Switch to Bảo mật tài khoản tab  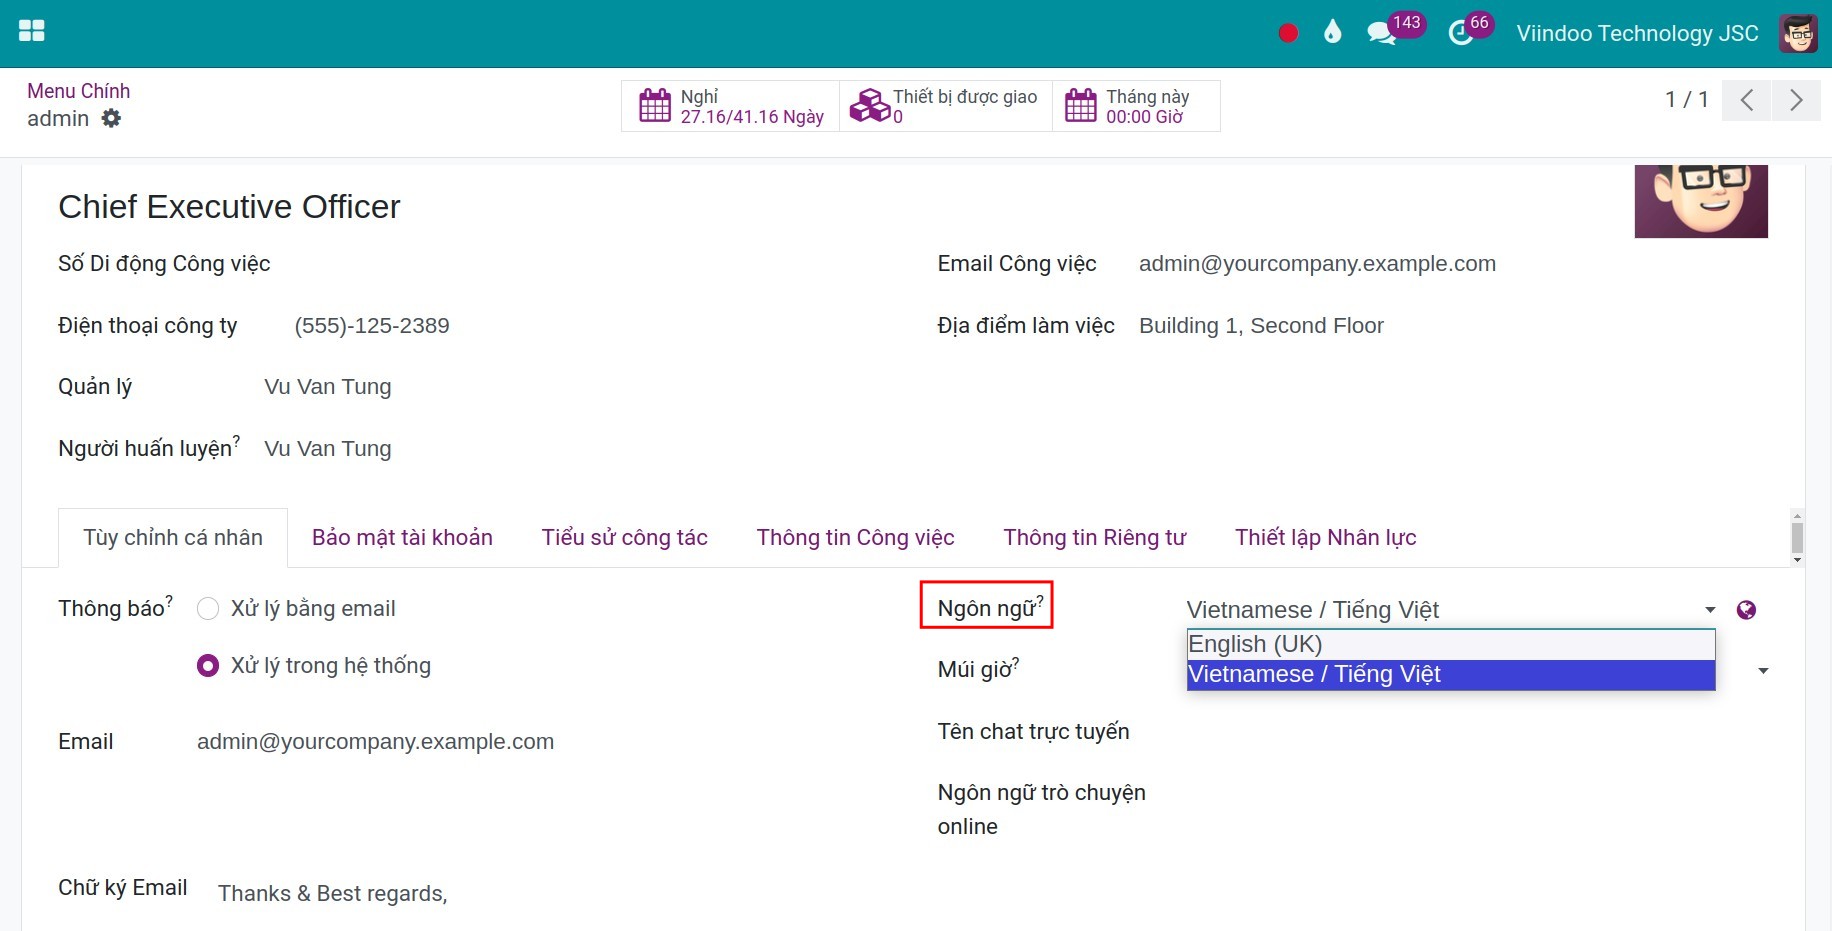tap(402, 538)
